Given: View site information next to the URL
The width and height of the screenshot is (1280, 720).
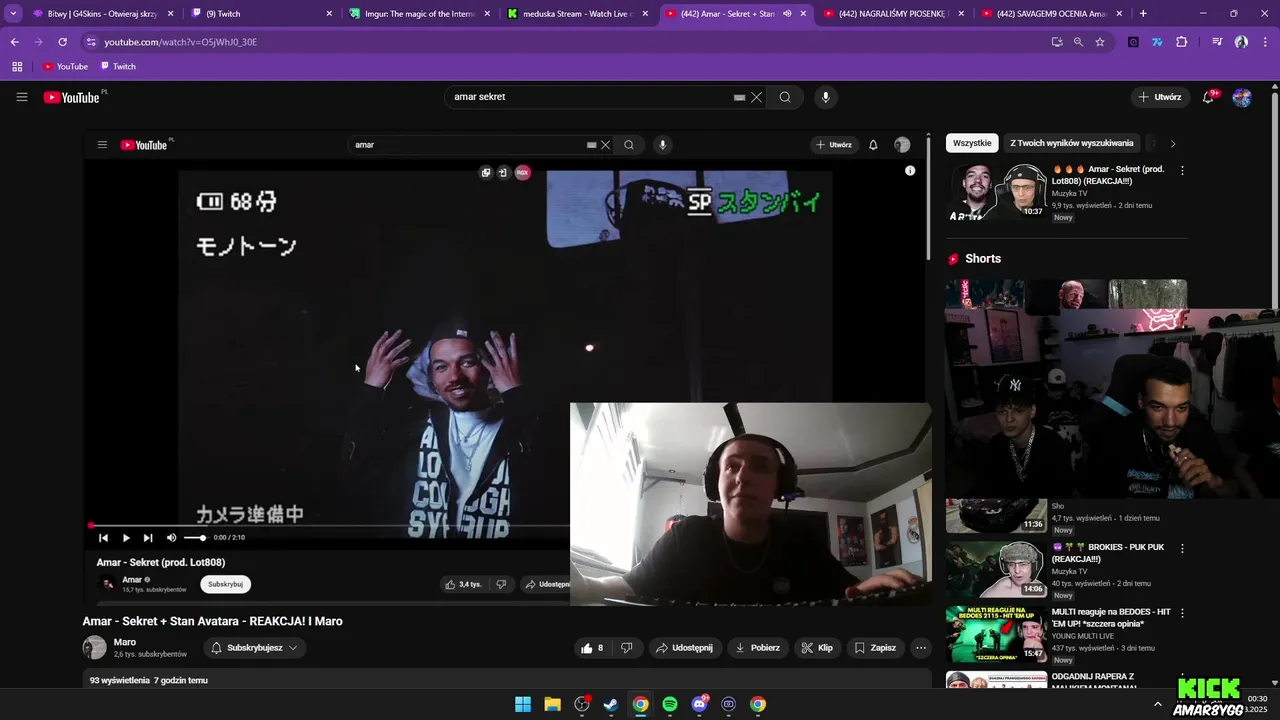Looking at the screenshot, I should 91,42.
